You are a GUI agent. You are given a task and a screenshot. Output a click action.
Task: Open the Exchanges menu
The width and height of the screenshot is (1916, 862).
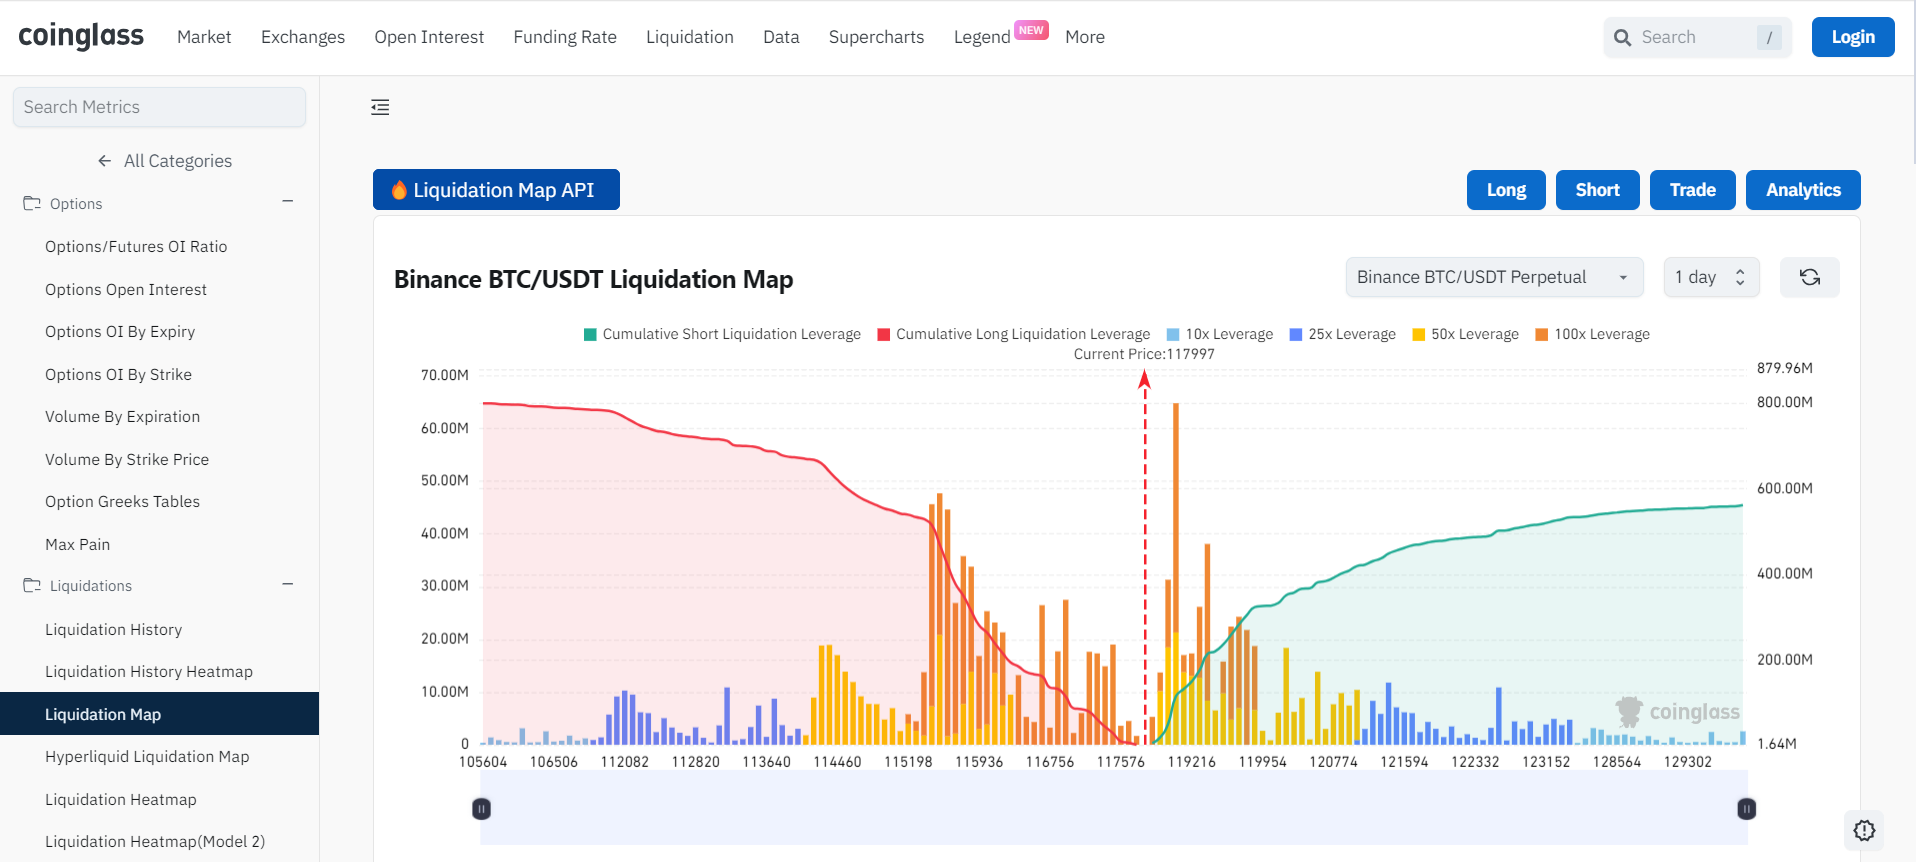point(303,37)
